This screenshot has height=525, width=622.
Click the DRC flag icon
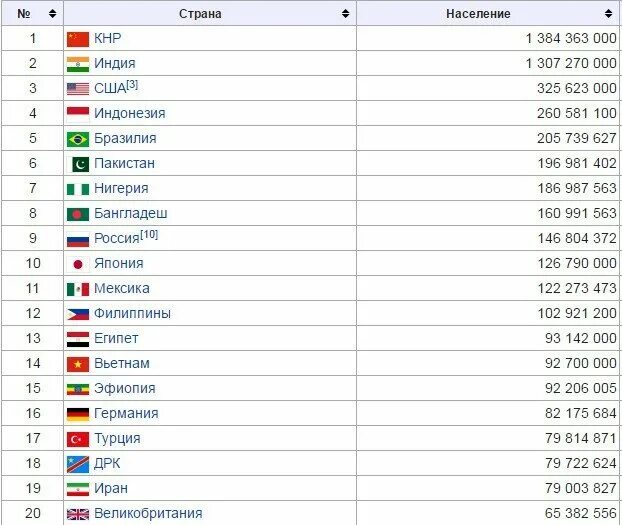(78, 464)
